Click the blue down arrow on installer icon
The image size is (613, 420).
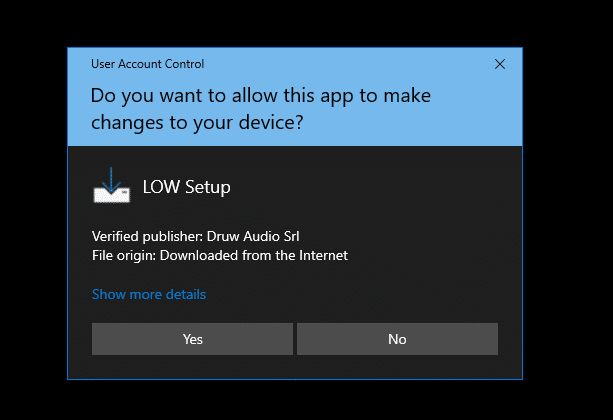click(112, 178)
